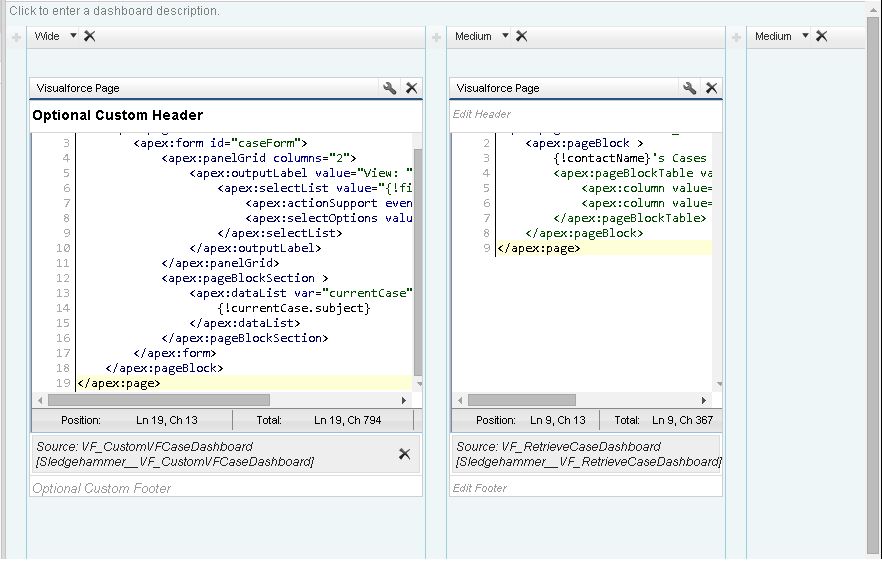The height and width of the screenshot is (561, 882).
Task: Click the plus icon beside first Medium column
Action: tap(436, 38)
